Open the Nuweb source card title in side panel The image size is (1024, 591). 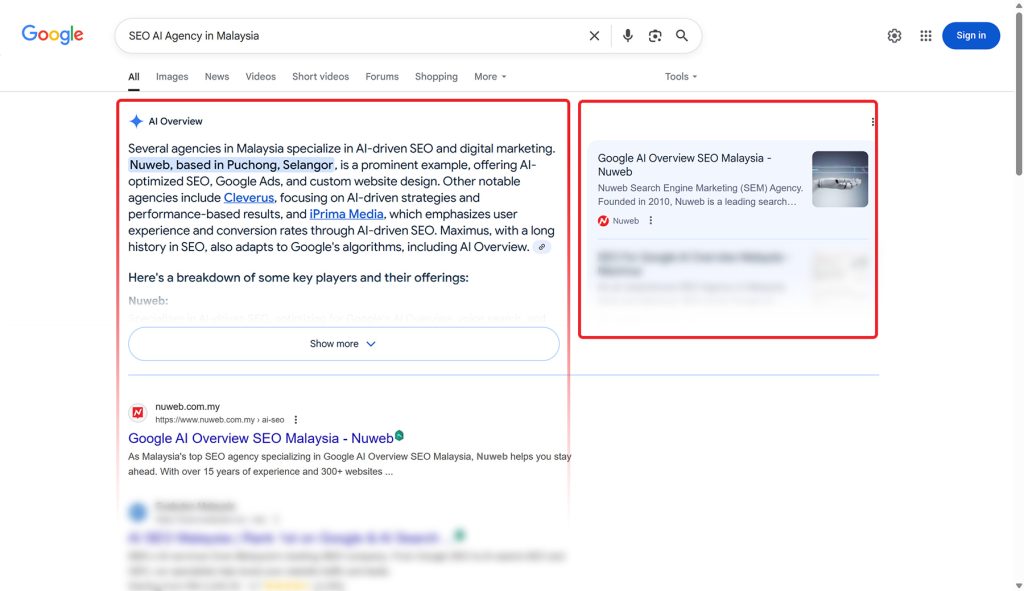tap(684, 165)
